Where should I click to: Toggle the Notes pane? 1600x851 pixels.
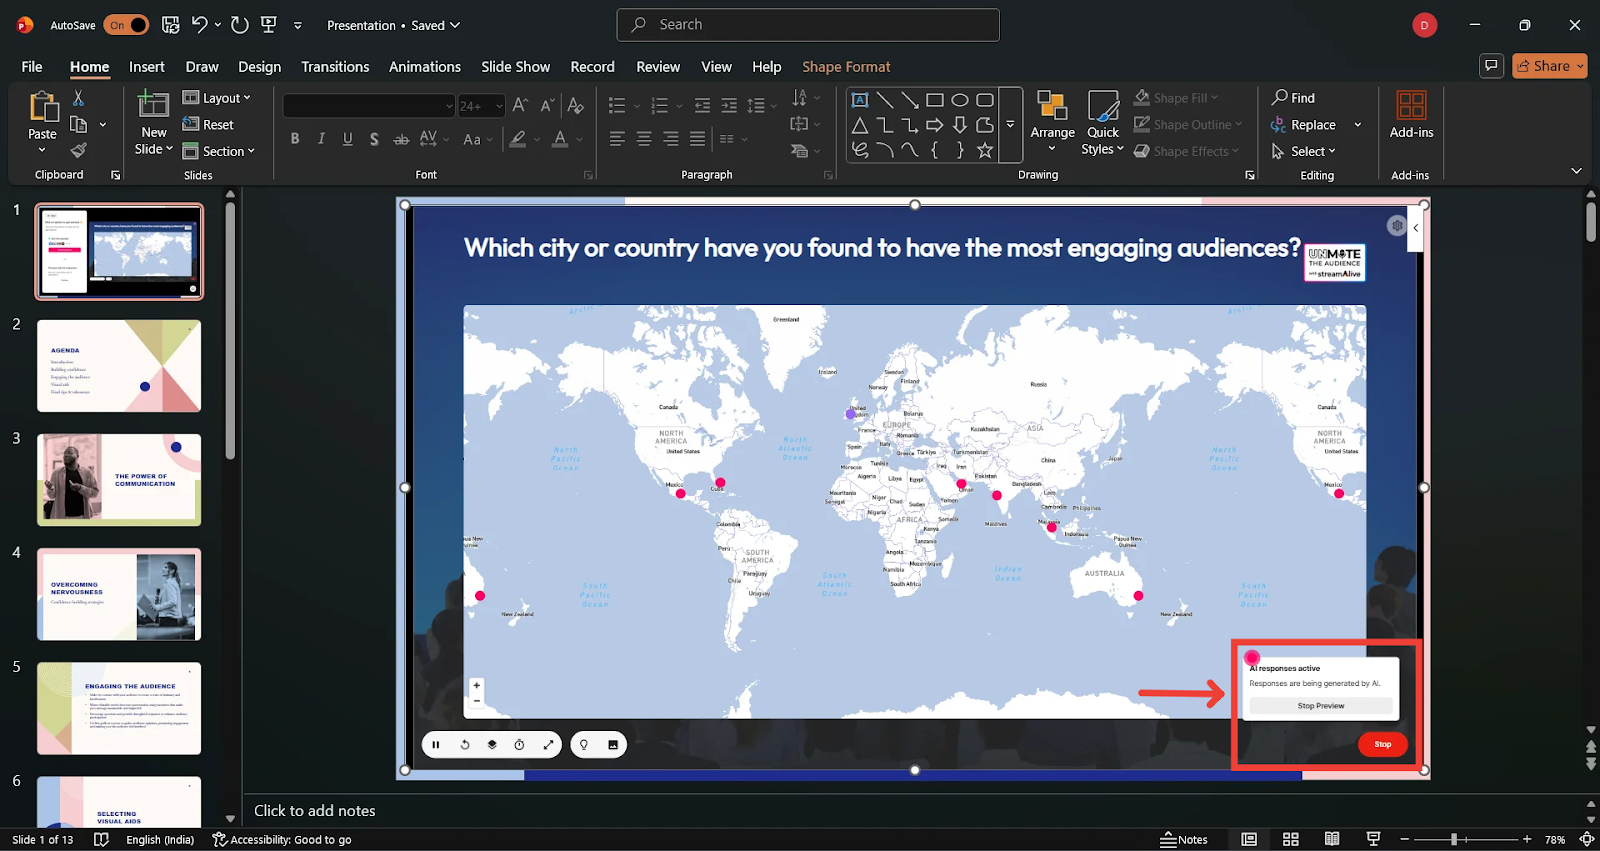(x=1184, y=839)
